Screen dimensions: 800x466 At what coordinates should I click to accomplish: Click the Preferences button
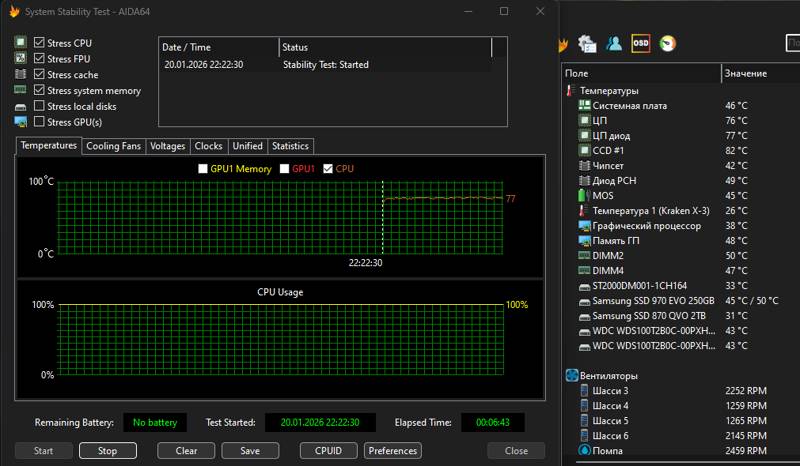tap(392, 451)
